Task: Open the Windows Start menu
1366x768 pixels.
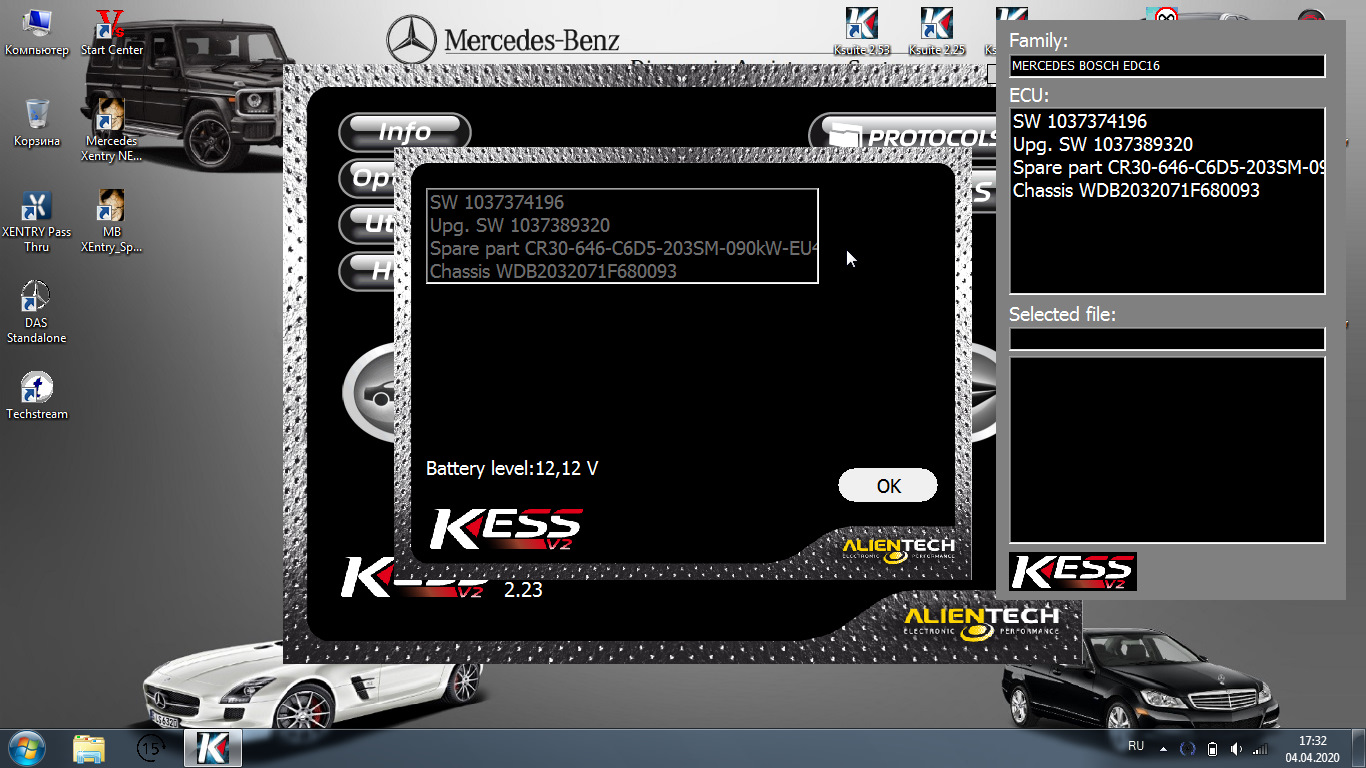Action: point(27,747)
